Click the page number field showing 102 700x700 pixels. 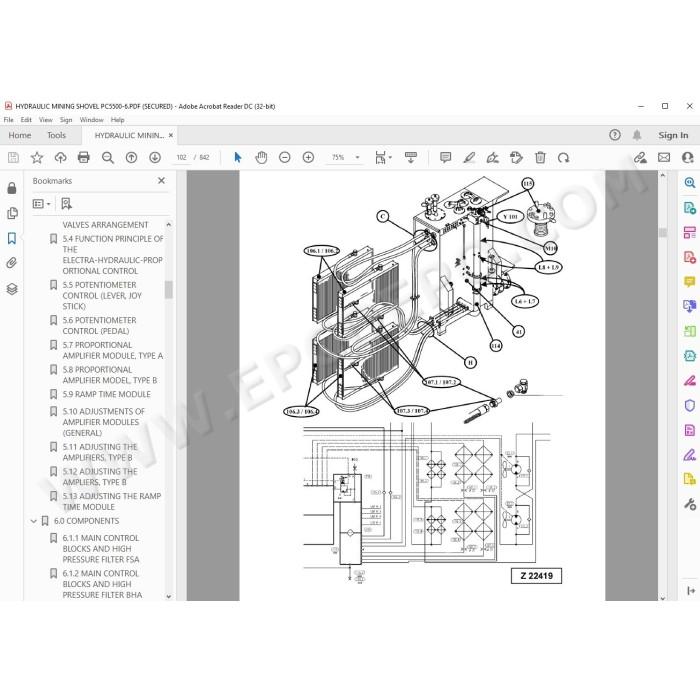point(181,157)
